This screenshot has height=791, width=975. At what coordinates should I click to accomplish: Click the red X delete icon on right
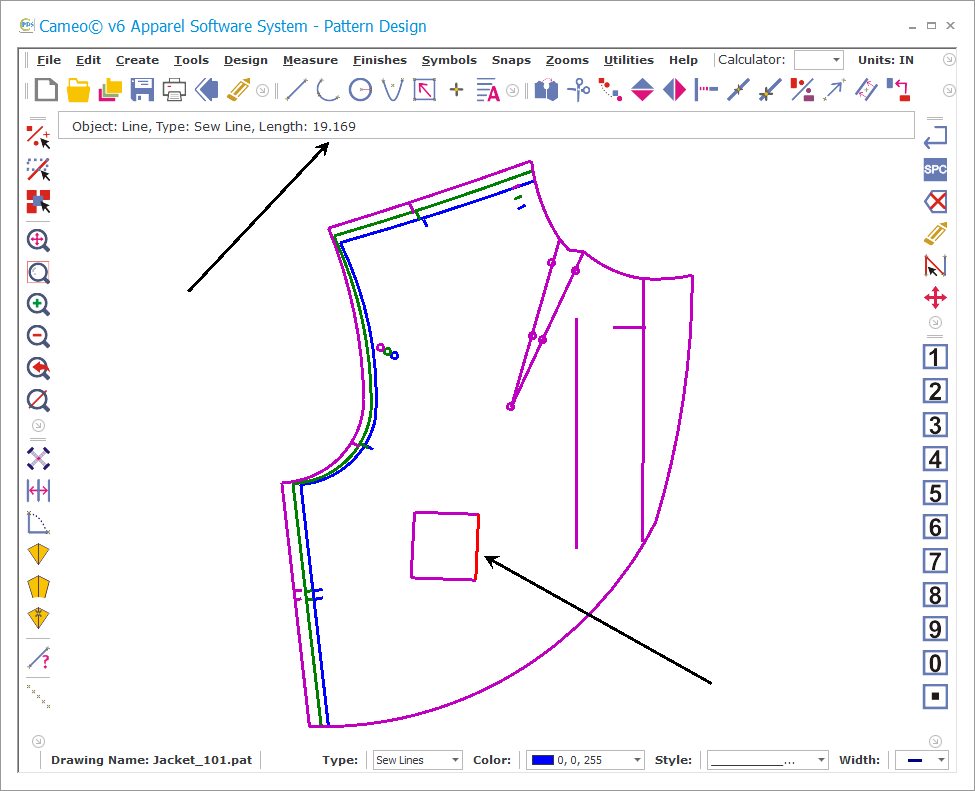[x=935, y=201]
